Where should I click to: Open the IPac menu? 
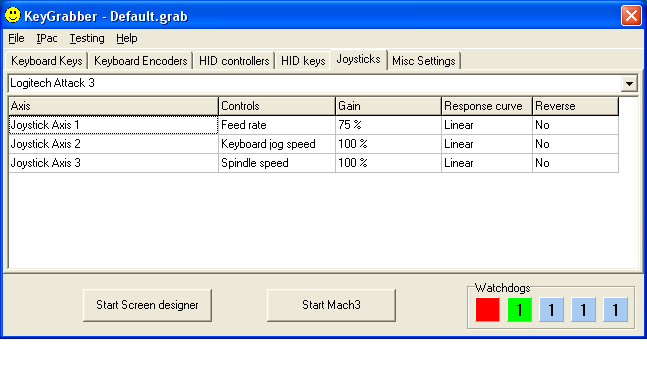pos(47,38)
